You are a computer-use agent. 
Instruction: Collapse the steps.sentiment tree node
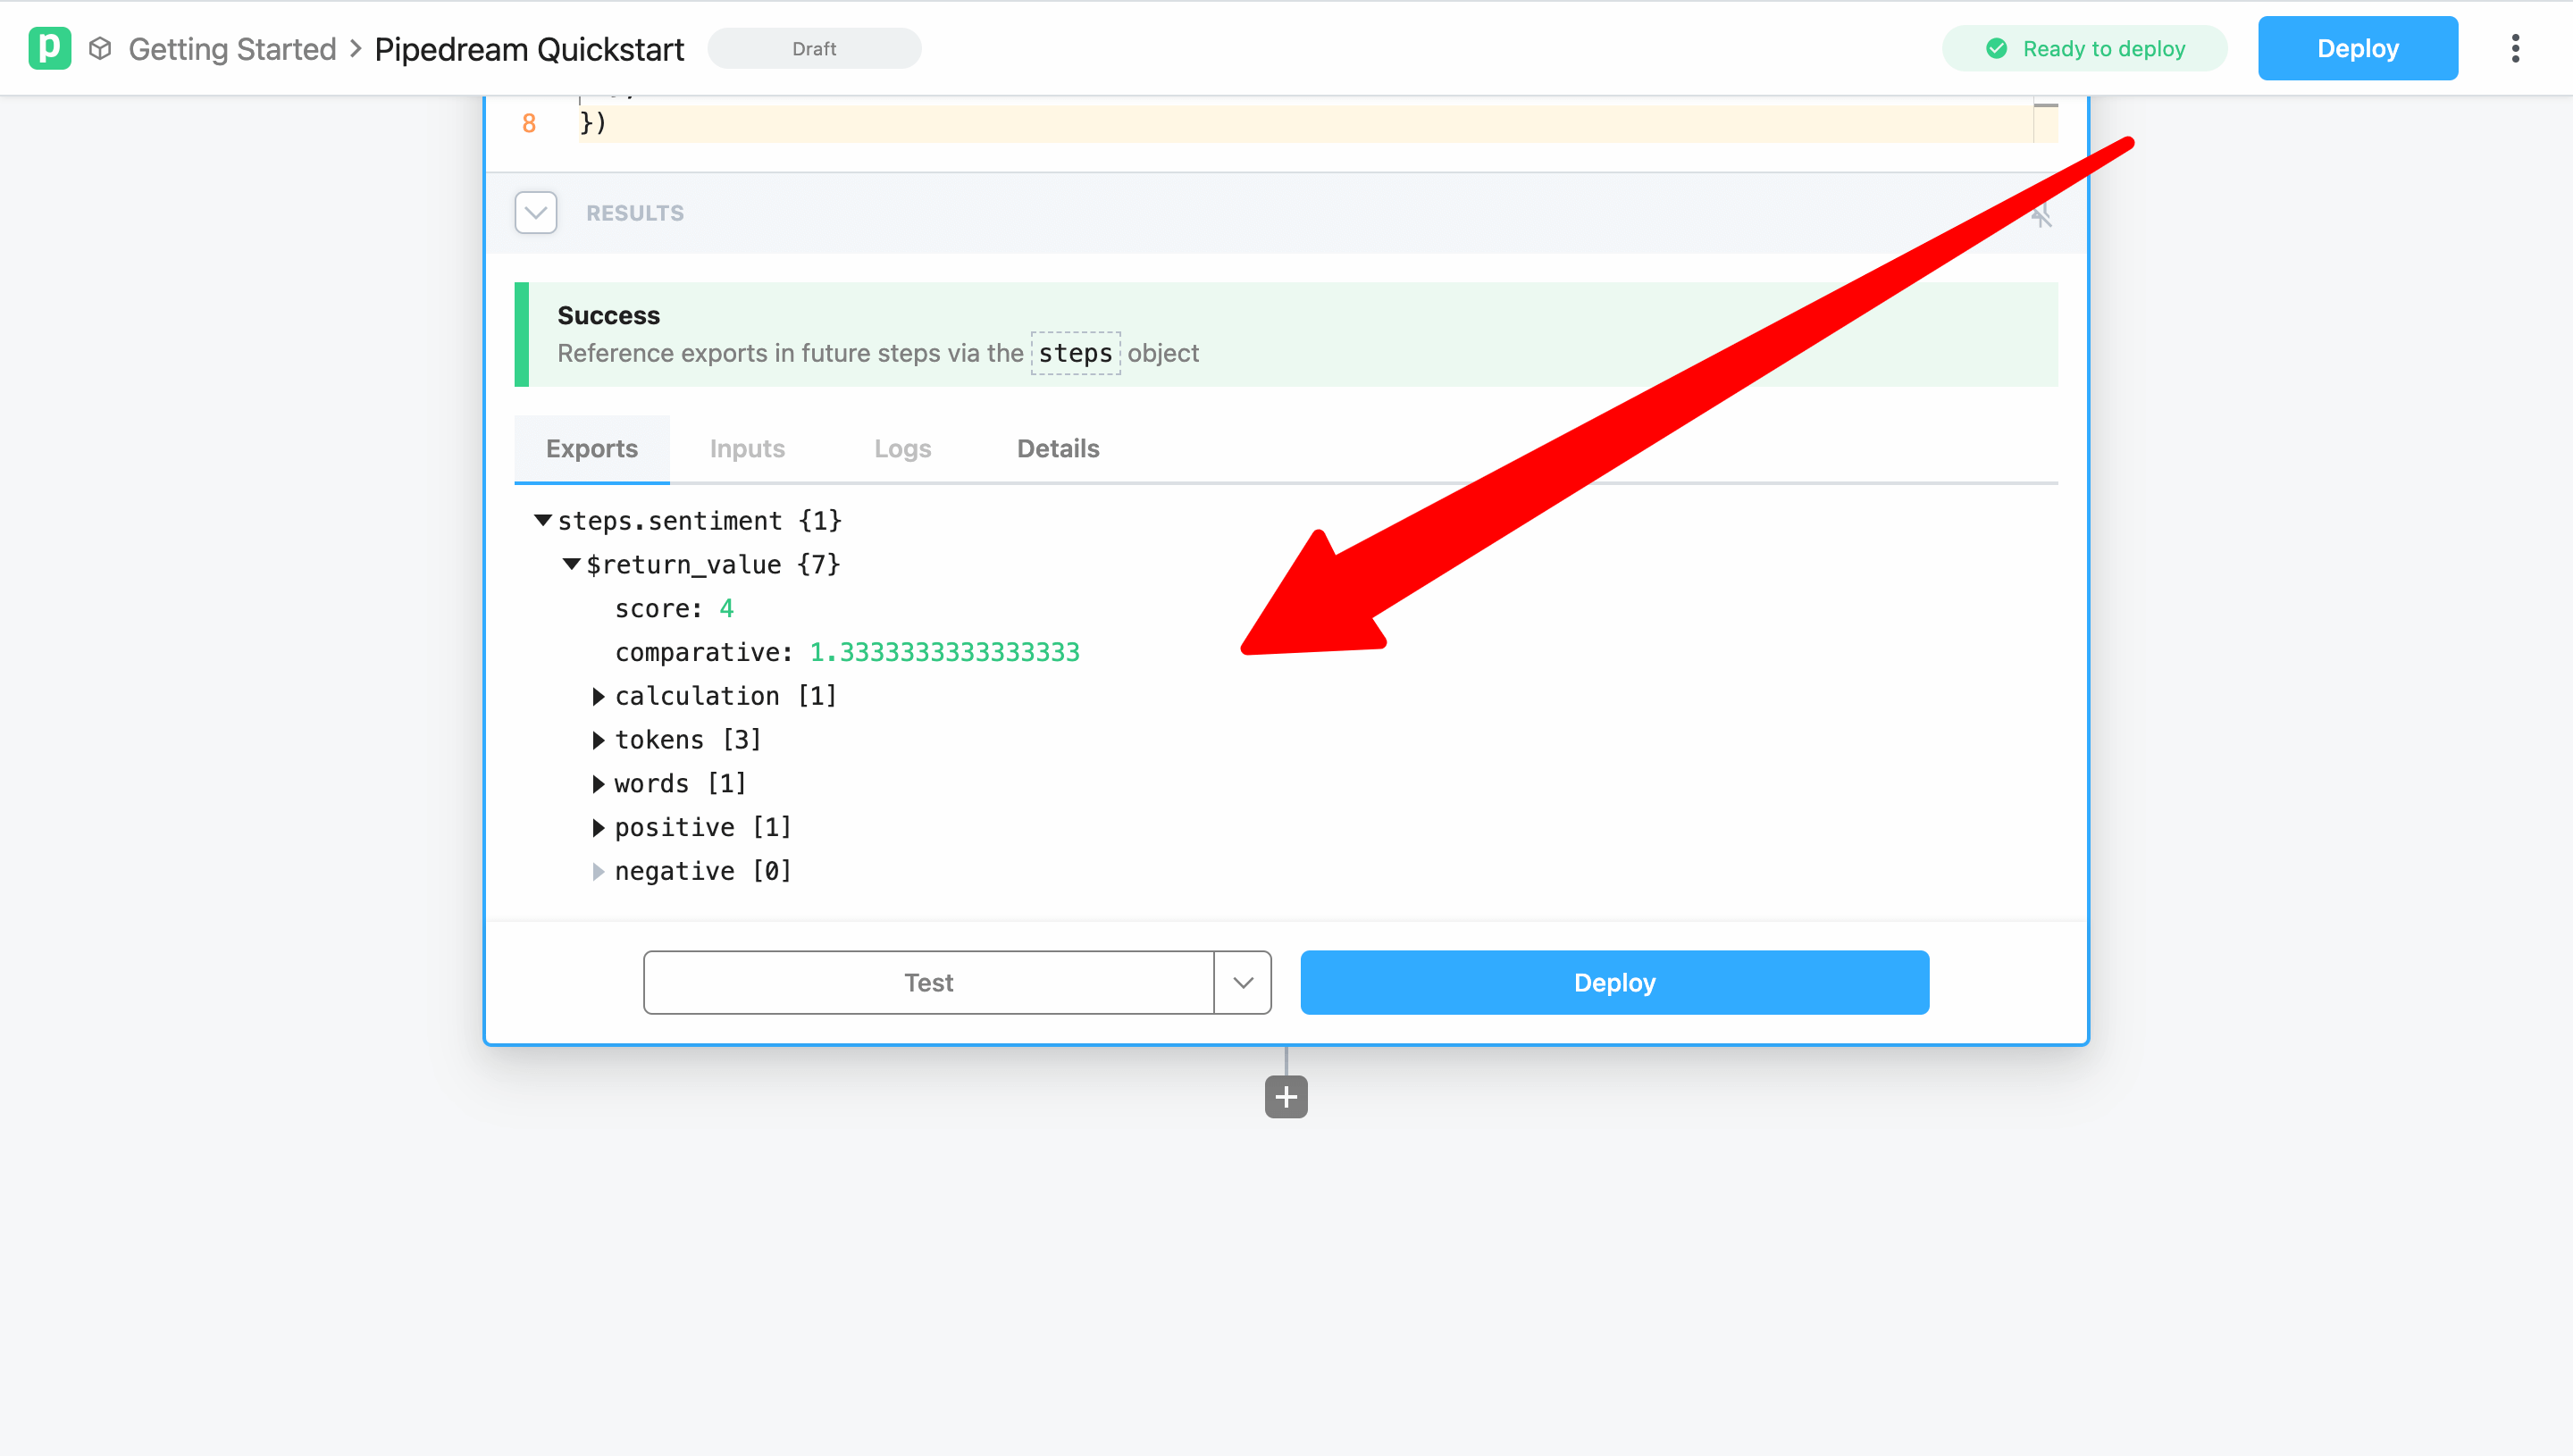click(543, 520)
